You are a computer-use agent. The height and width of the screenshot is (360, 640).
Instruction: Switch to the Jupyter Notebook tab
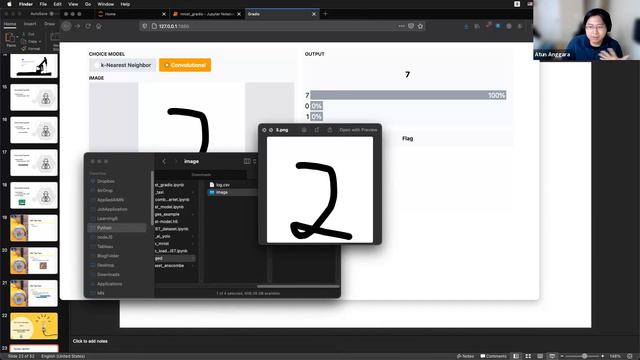coord(207,14)
